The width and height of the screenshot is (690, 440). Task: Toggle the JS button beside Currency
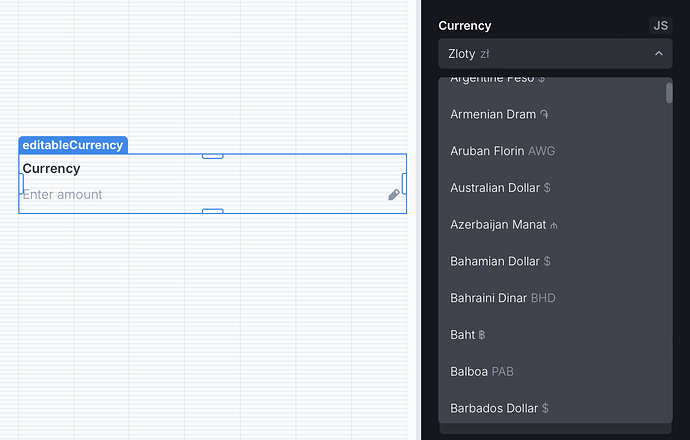(661, 26)
